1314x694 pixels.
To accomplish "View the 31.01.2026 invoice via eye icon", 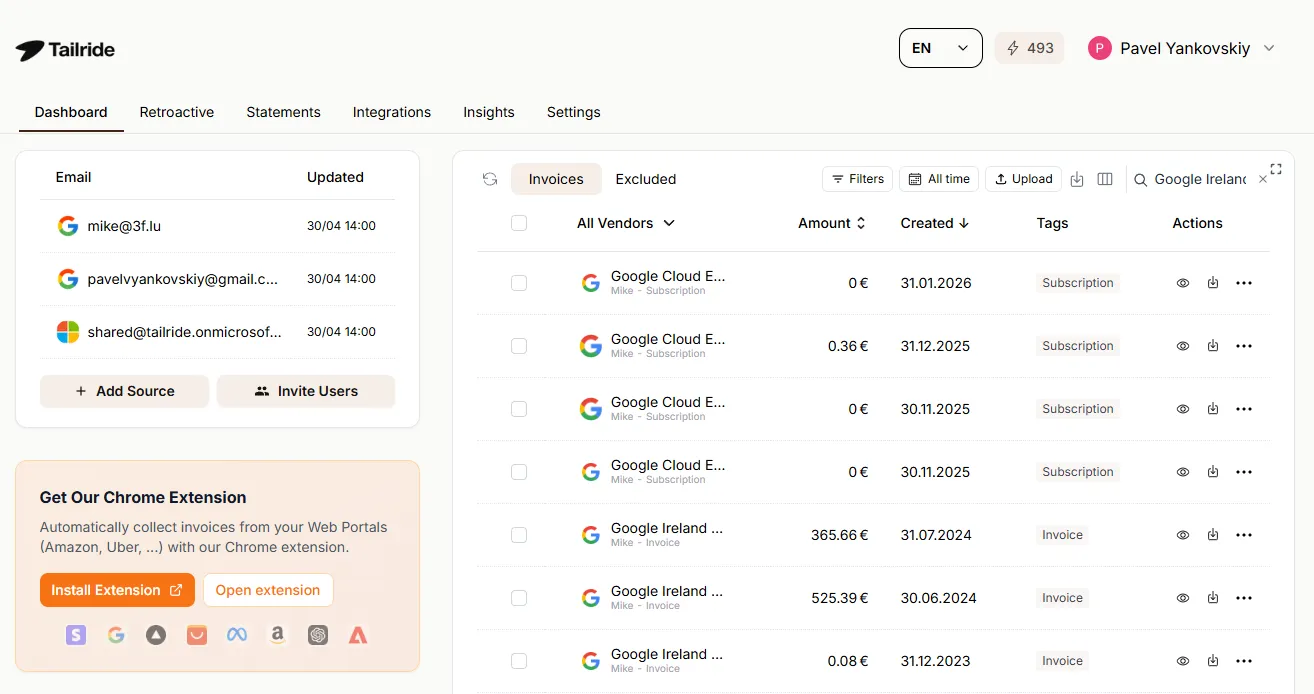I will tap(1183, 283).
